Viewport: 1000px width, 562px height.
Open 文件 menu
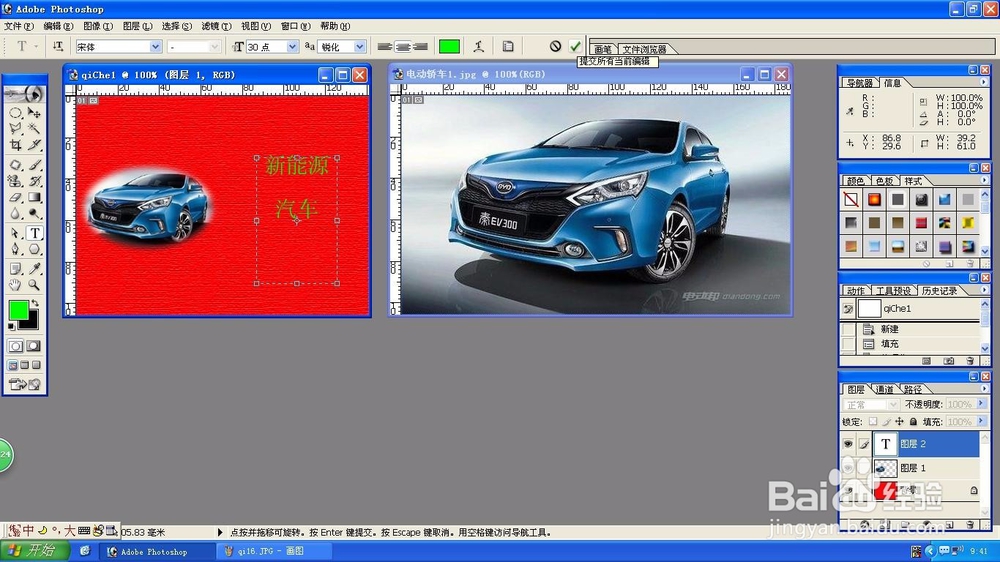(x=18, y=26)
